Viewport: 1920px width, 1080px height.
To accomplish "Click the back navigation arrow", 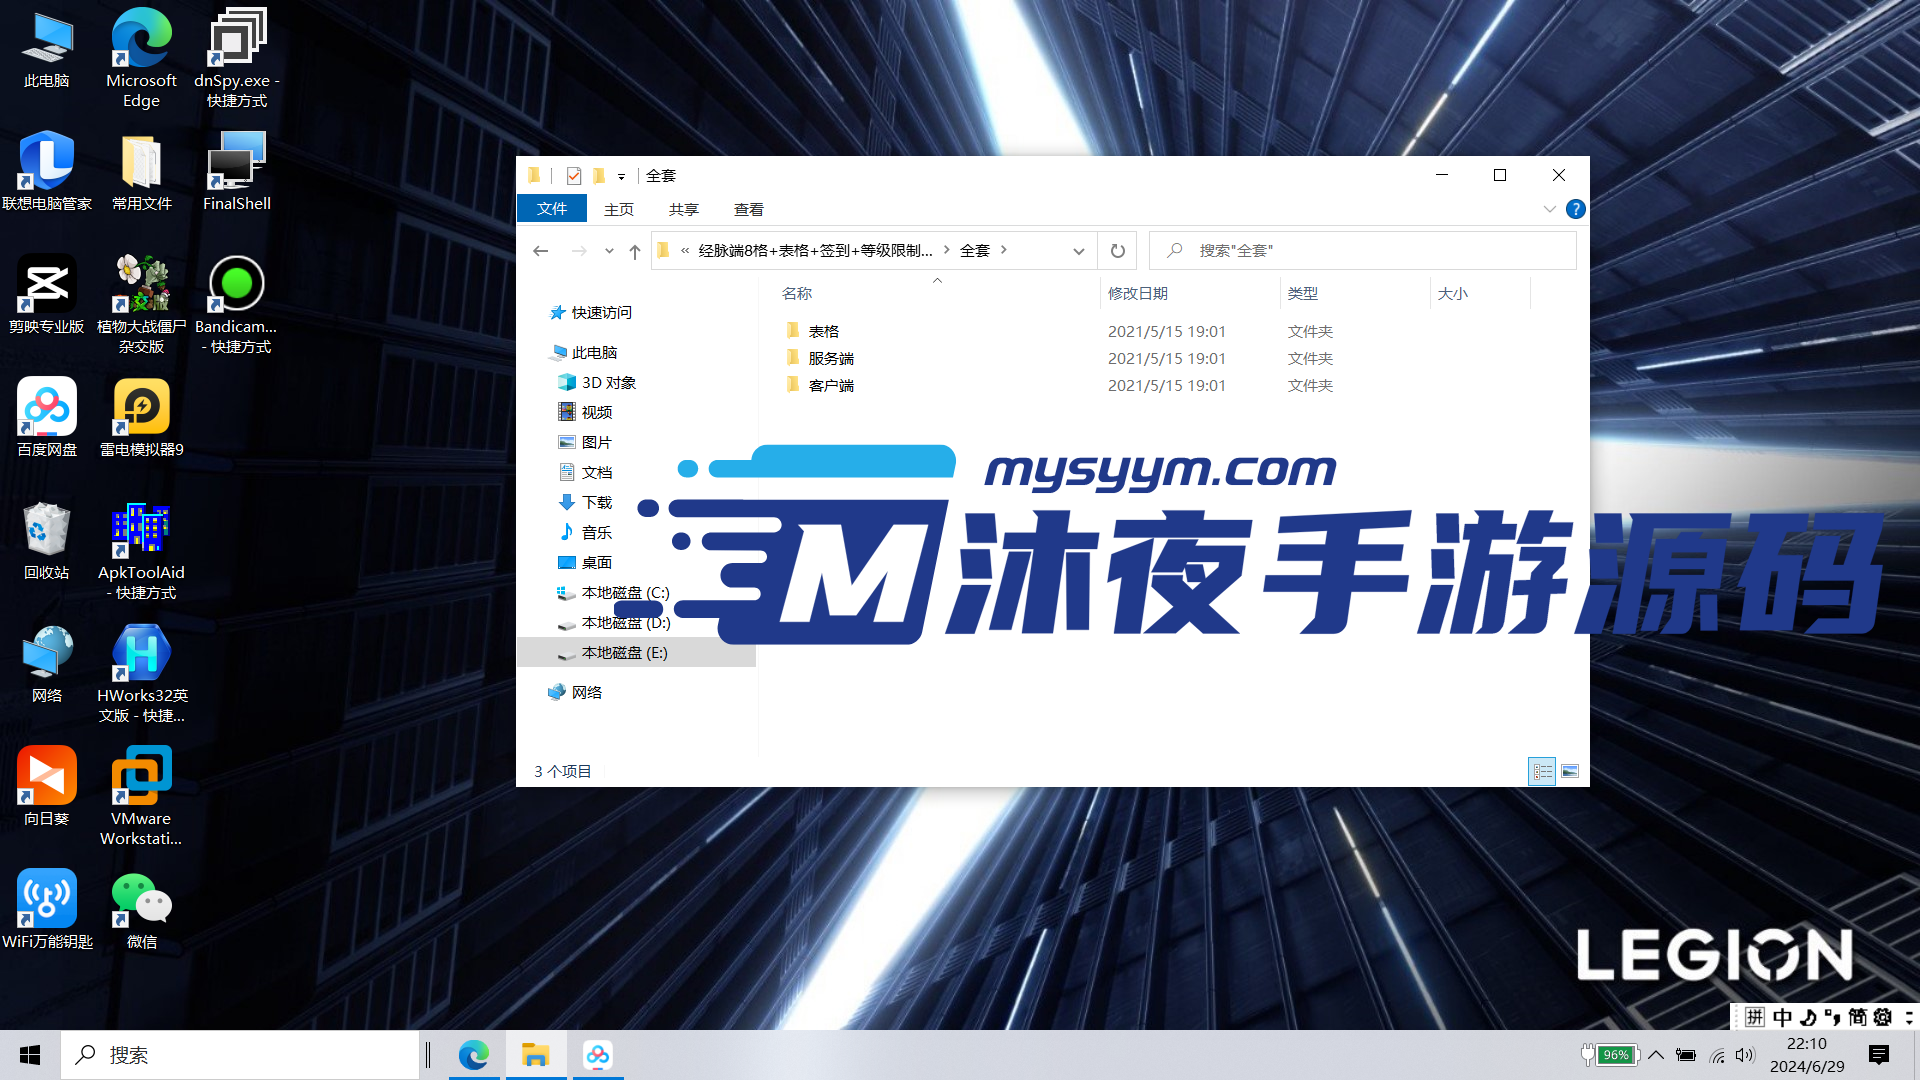I will pos(541,250).
